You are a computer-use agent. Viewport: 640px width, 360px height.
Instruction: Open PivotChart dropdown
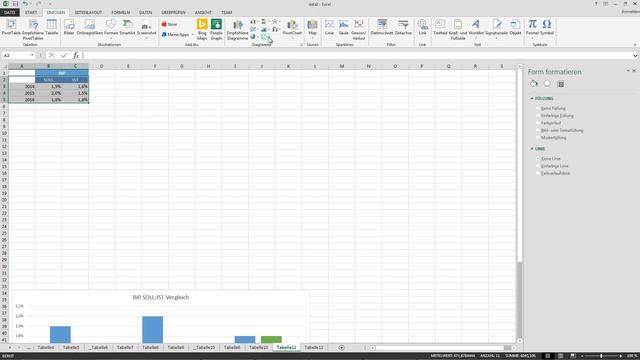click(x=292, y=30)
